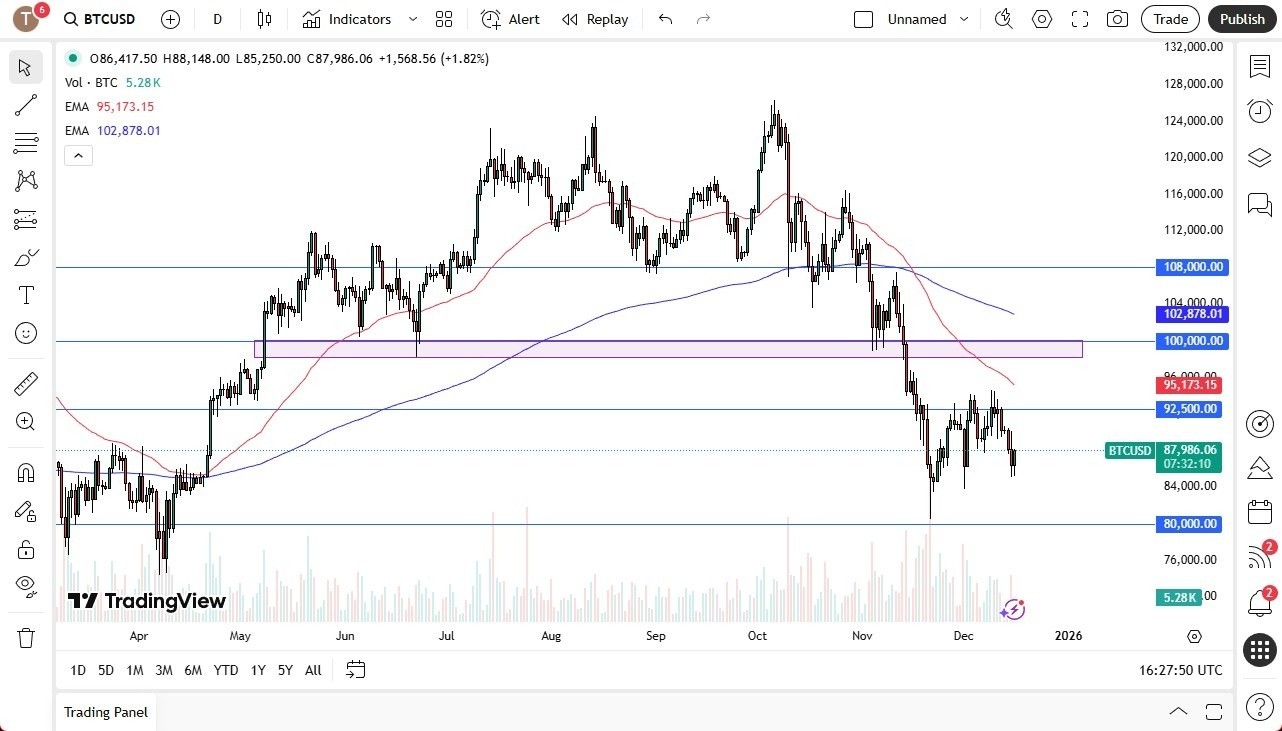
Task: Lock all drawings on the chart
Action: 26,549
